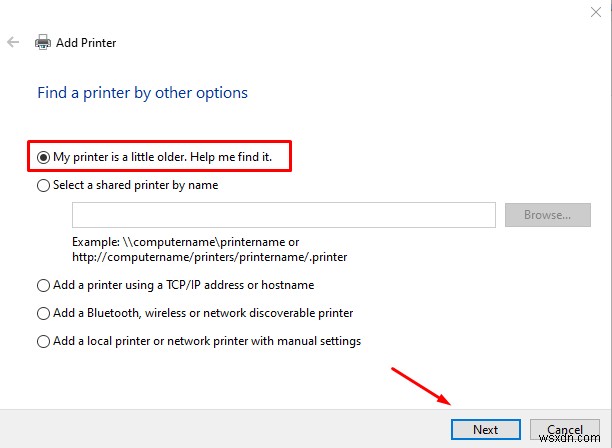Select local printer with manual settings option
The image size is (612, 448).
click(x=43, y=341)
